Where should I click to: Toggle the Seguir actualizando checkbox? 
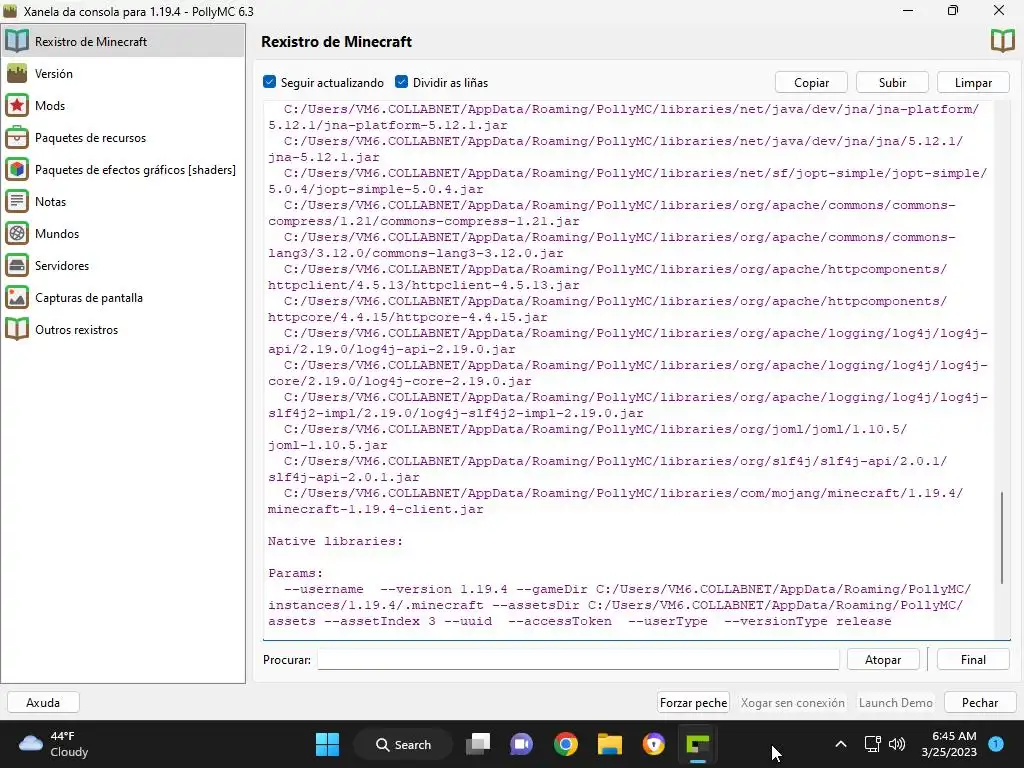pos(269,82)
